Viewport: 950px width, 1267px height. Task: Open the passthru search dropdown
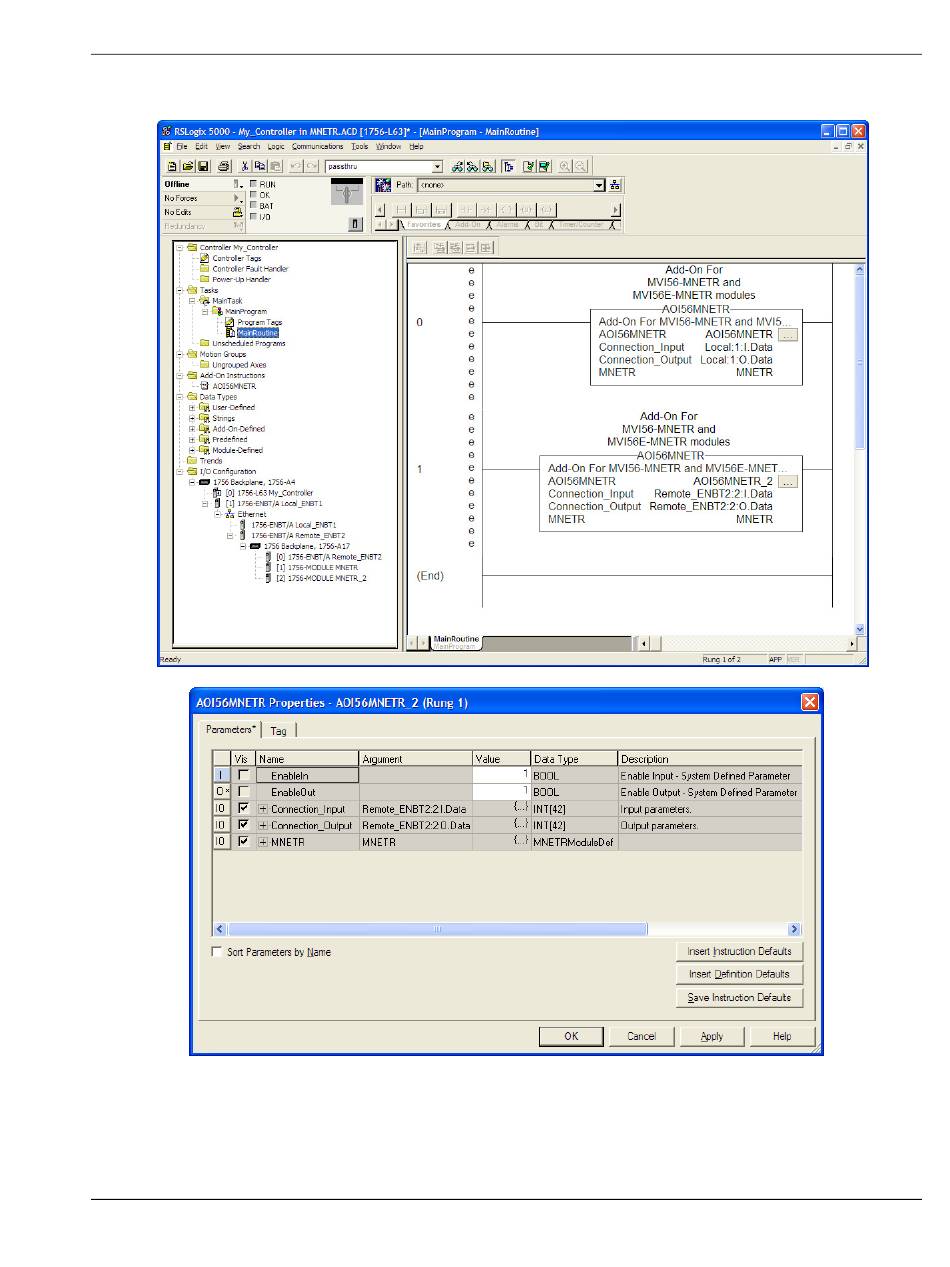click(437, 166)
